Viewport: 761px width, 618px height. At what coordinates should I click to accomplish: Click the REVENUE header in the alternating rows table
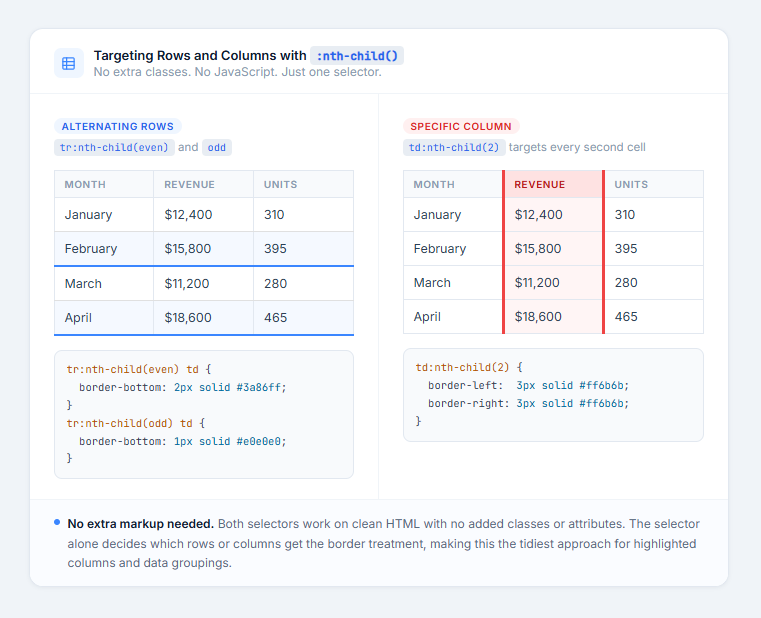coord(203,184)
